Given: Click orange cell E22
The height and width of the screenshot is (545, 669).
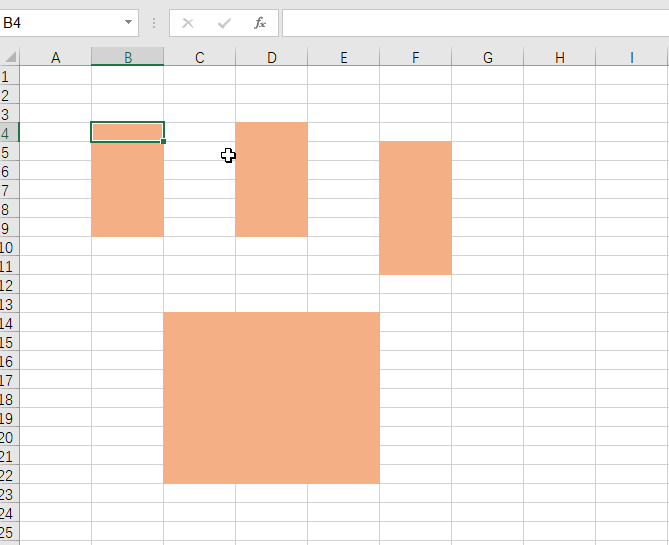Looking at the screenshot, I should click(x=343, y=474).
